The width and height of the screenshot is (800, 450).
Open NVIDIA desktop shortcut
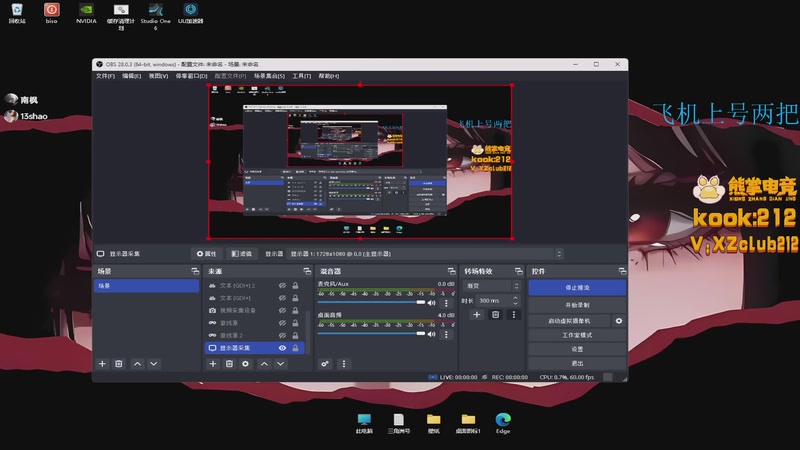click(86, 14)
